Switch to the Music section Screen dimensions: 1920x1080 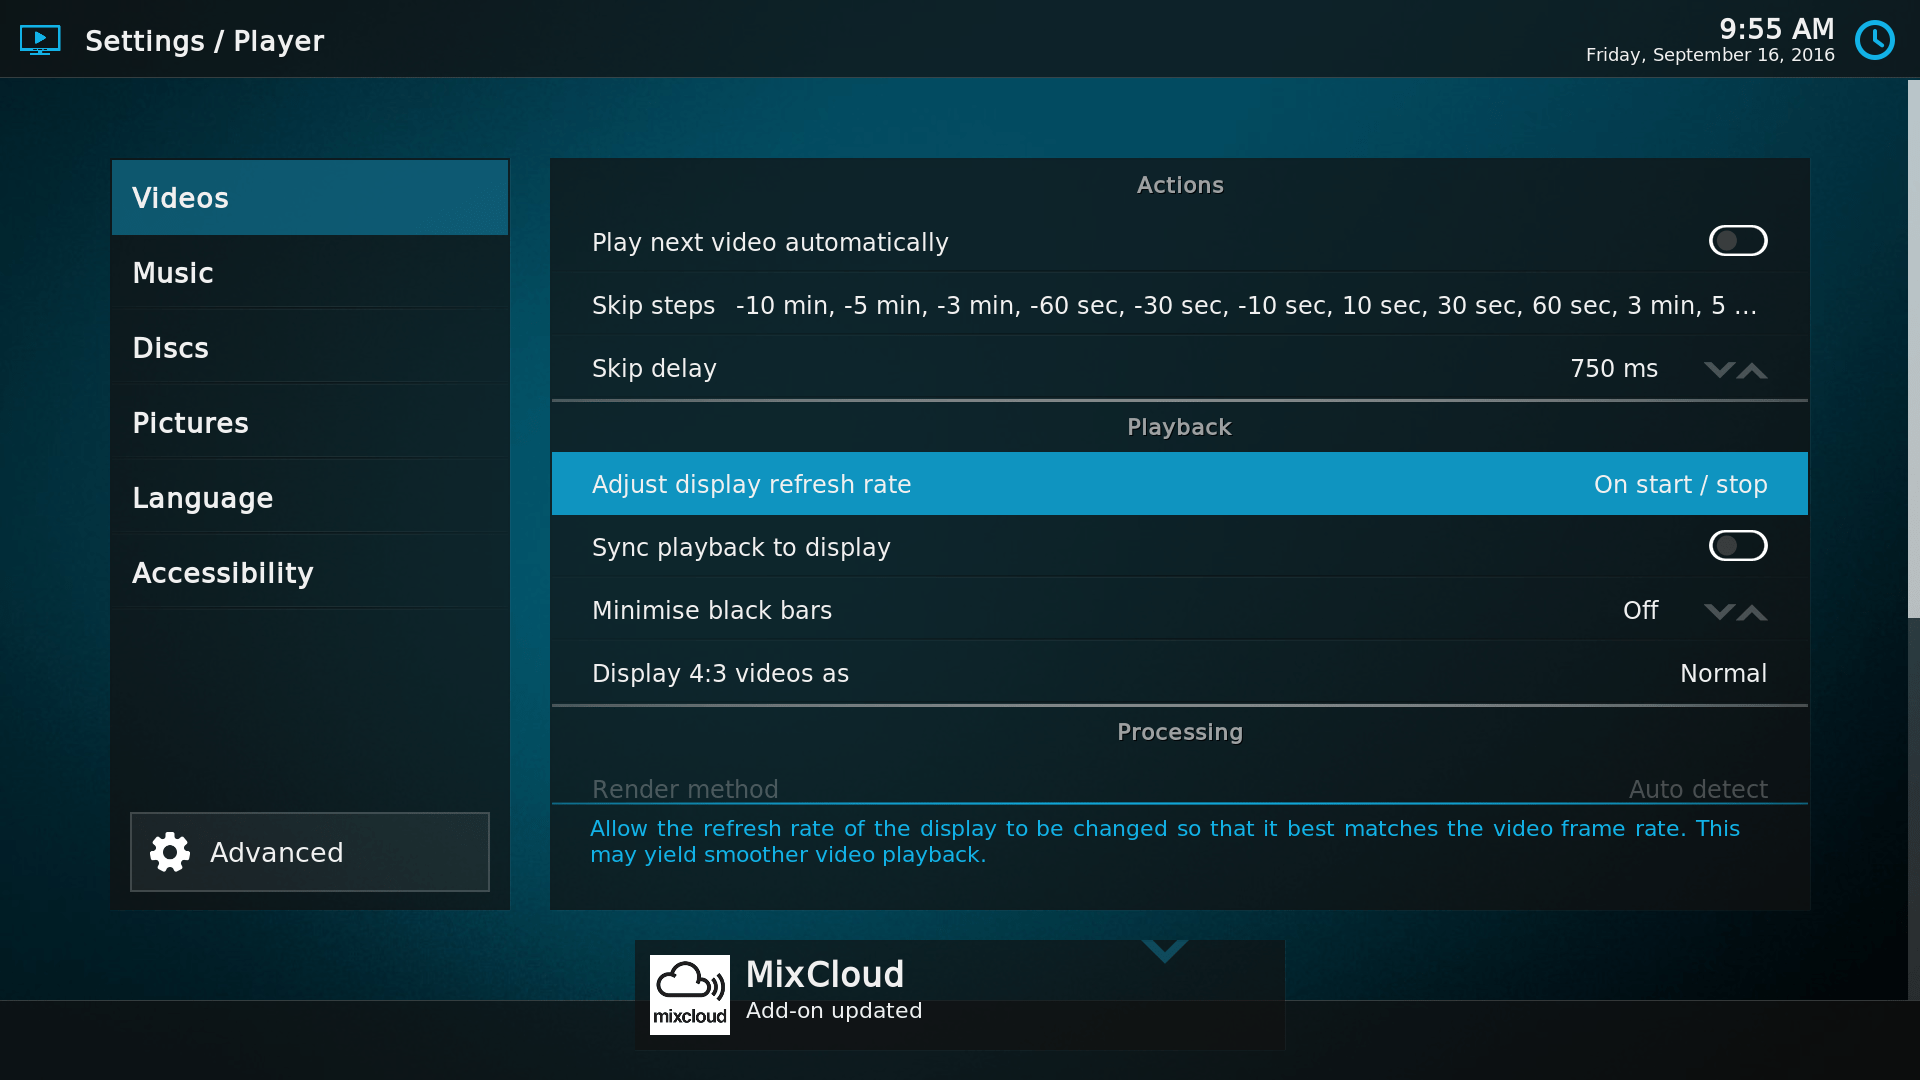(x=310, y=272)
